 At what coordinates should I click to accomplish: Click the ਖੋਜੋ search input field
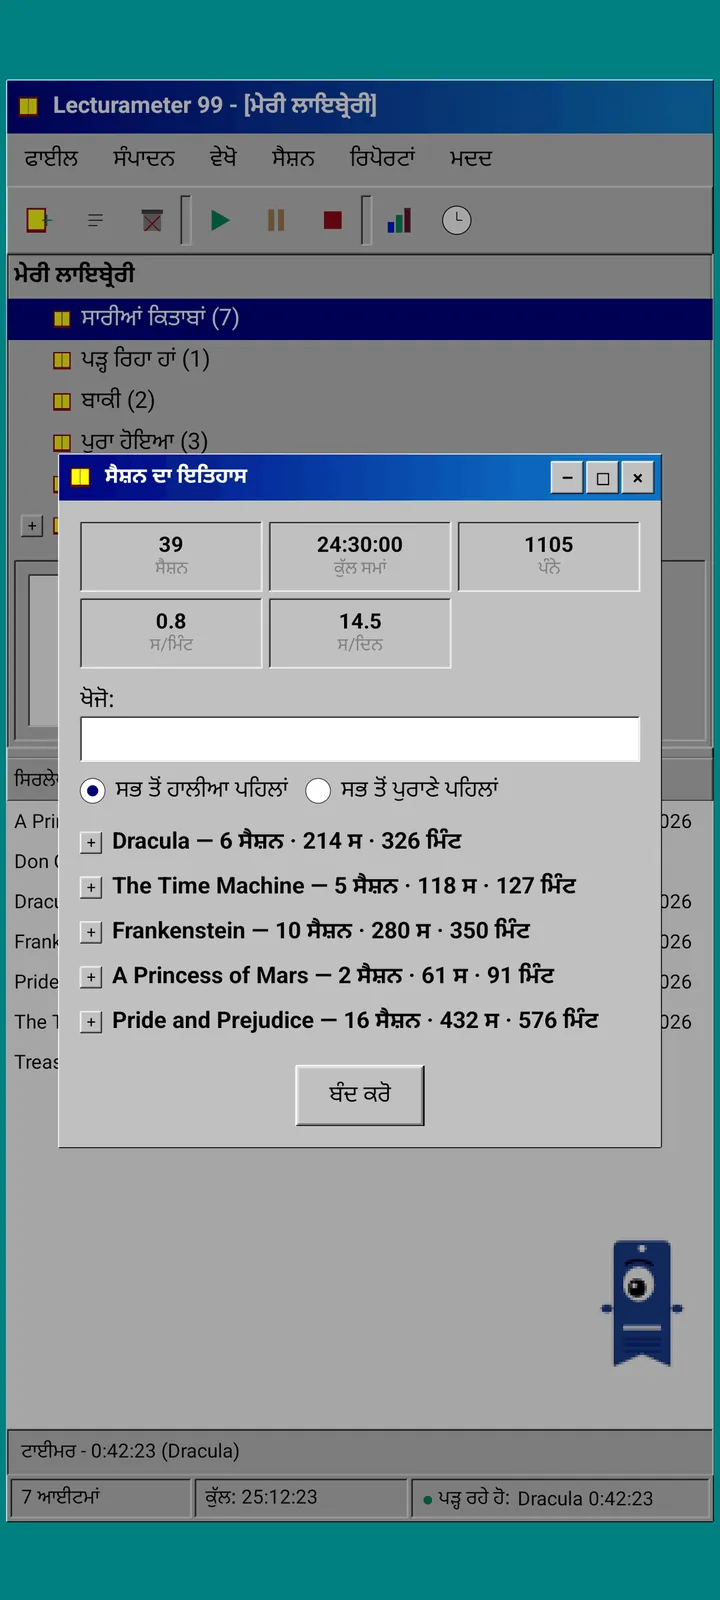tap(360, 739)
